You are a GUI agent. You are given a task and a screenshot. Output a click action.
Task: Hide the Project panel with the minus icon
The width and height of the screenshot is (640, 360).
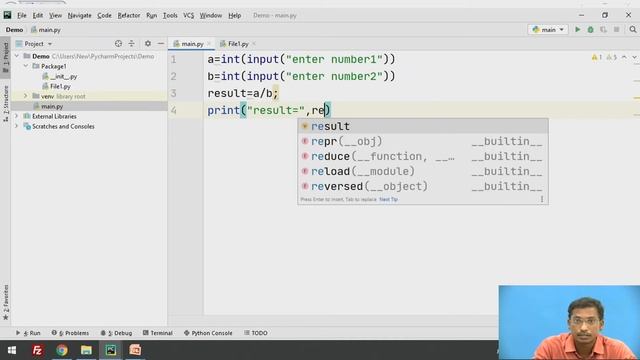click(161, 44)
